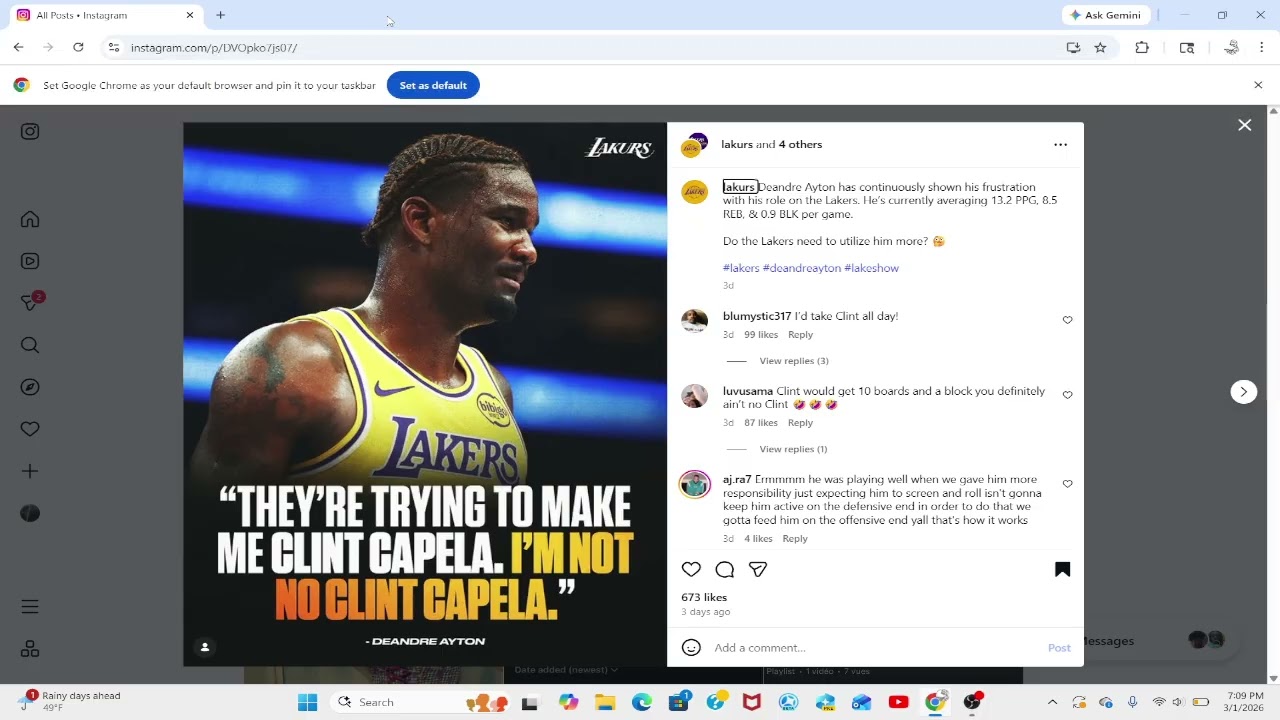Select the All Posts • Instagram tab
This screenshot has height=720, width=1280.
(105, 15)
